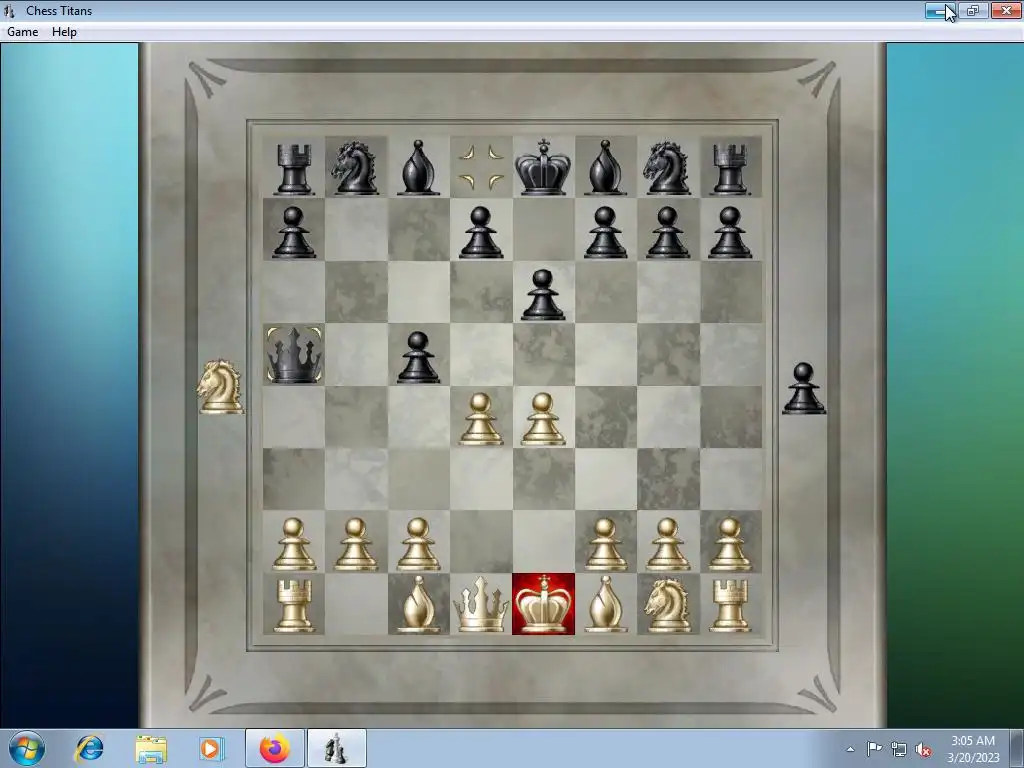Open the Help menu
Image resolution: width=1024 pixels, height=768 pixels.
[64, 31]
